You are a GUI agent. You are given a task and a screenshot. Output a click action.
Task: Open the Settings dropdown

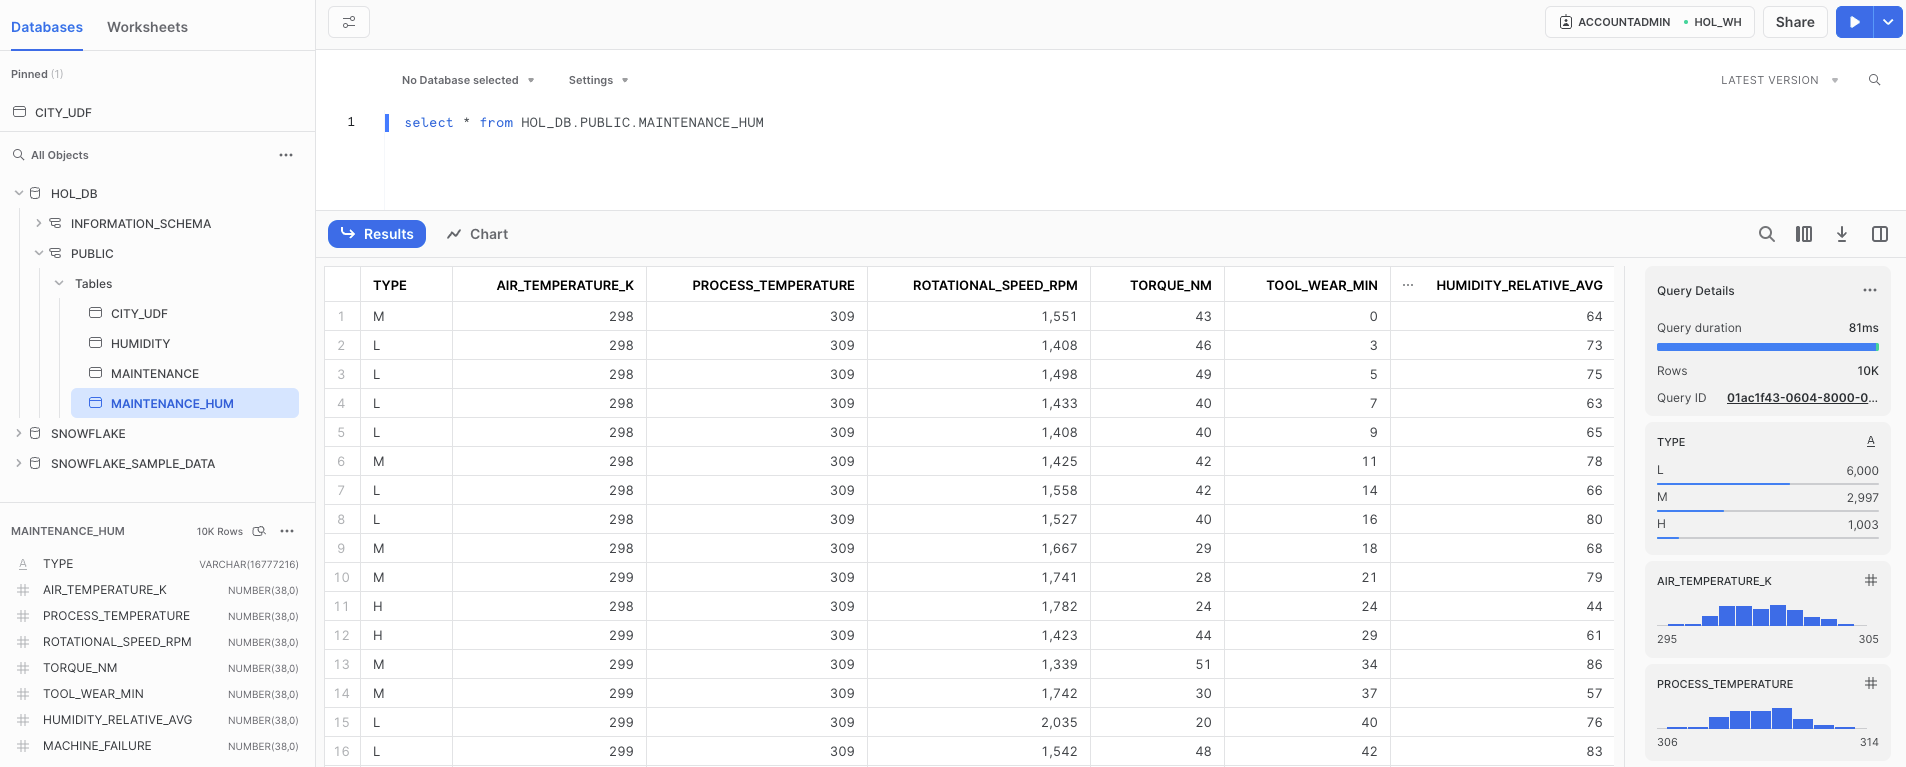(598, 80)
